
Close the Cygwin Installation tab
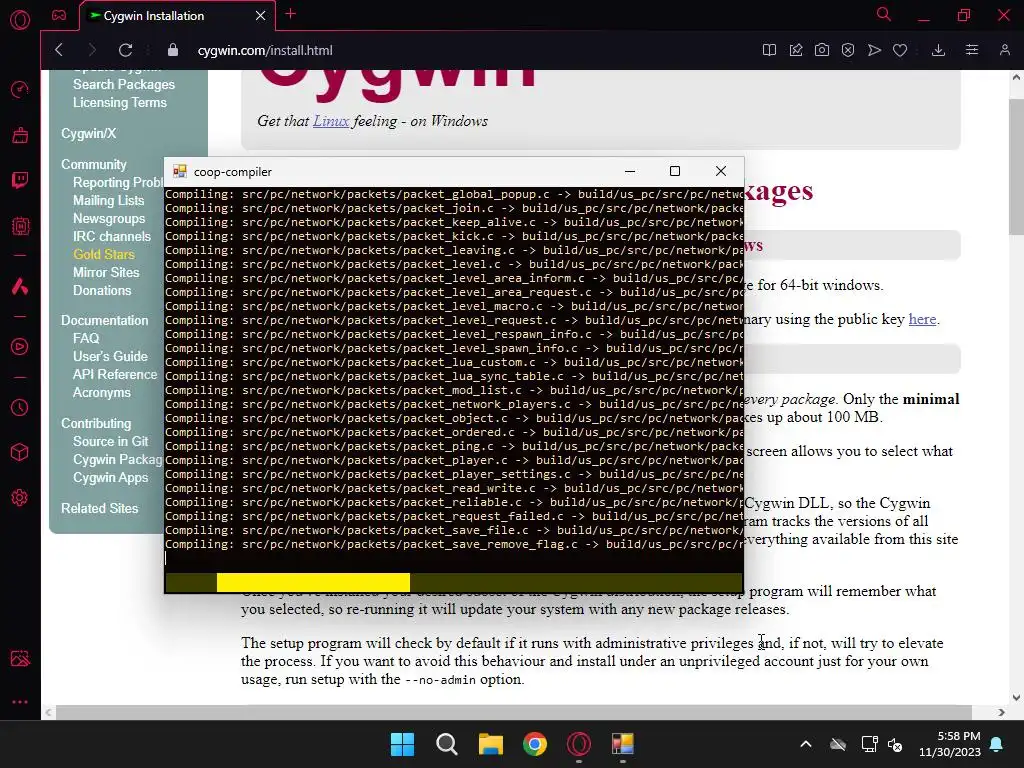pyautogui.click(x=261, y=16)
